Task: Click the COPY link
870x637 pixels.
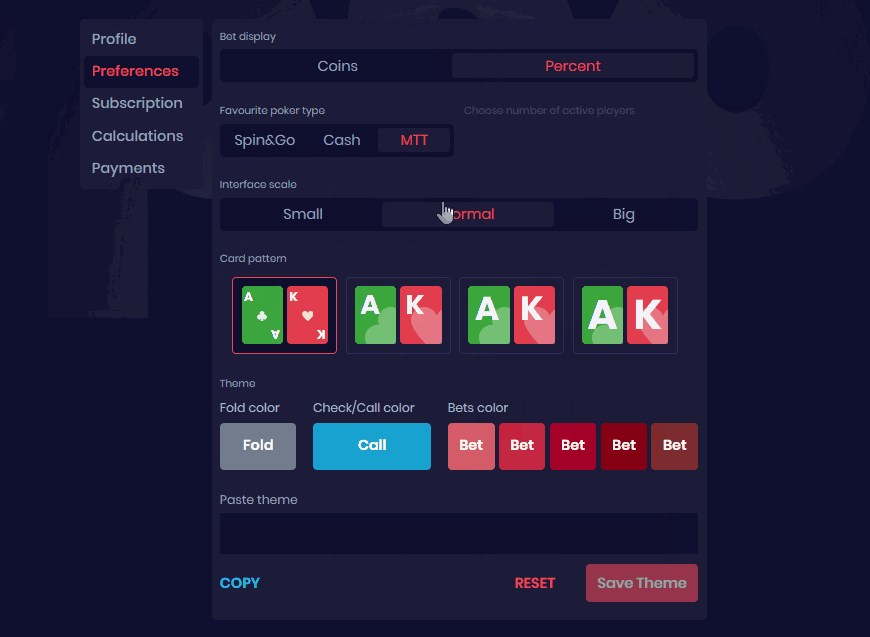Action: [x=239, y=582]
